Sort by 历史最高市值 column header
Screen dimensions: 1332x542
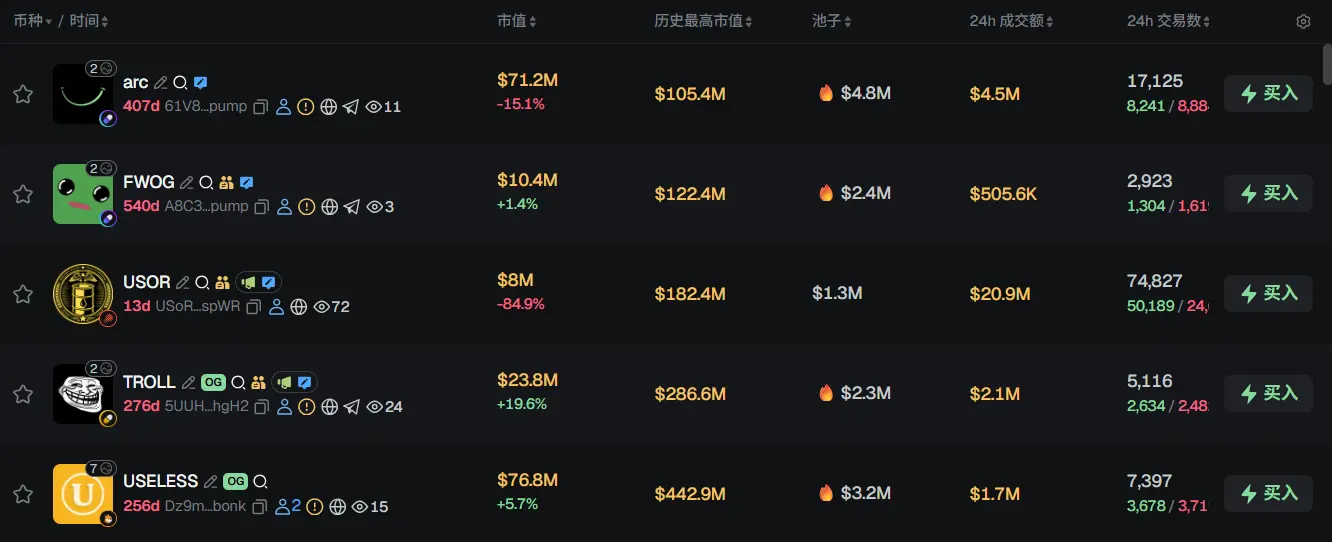tap(703, 21)
